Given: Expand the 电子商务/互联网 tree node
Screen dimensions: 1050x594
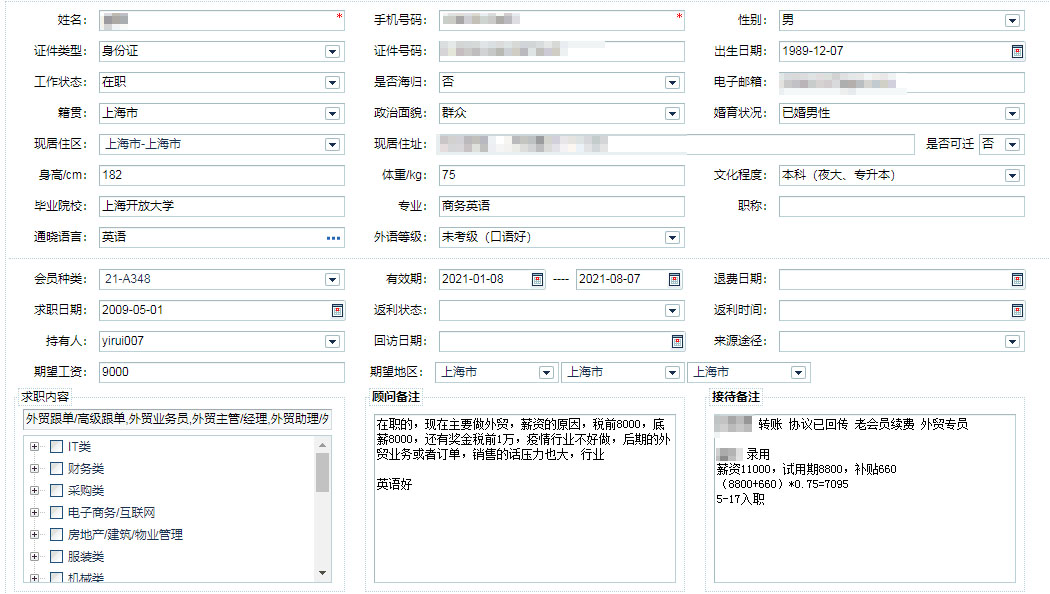Looking at the screenshot, I should pyautogui.click(x=34, y=513).
